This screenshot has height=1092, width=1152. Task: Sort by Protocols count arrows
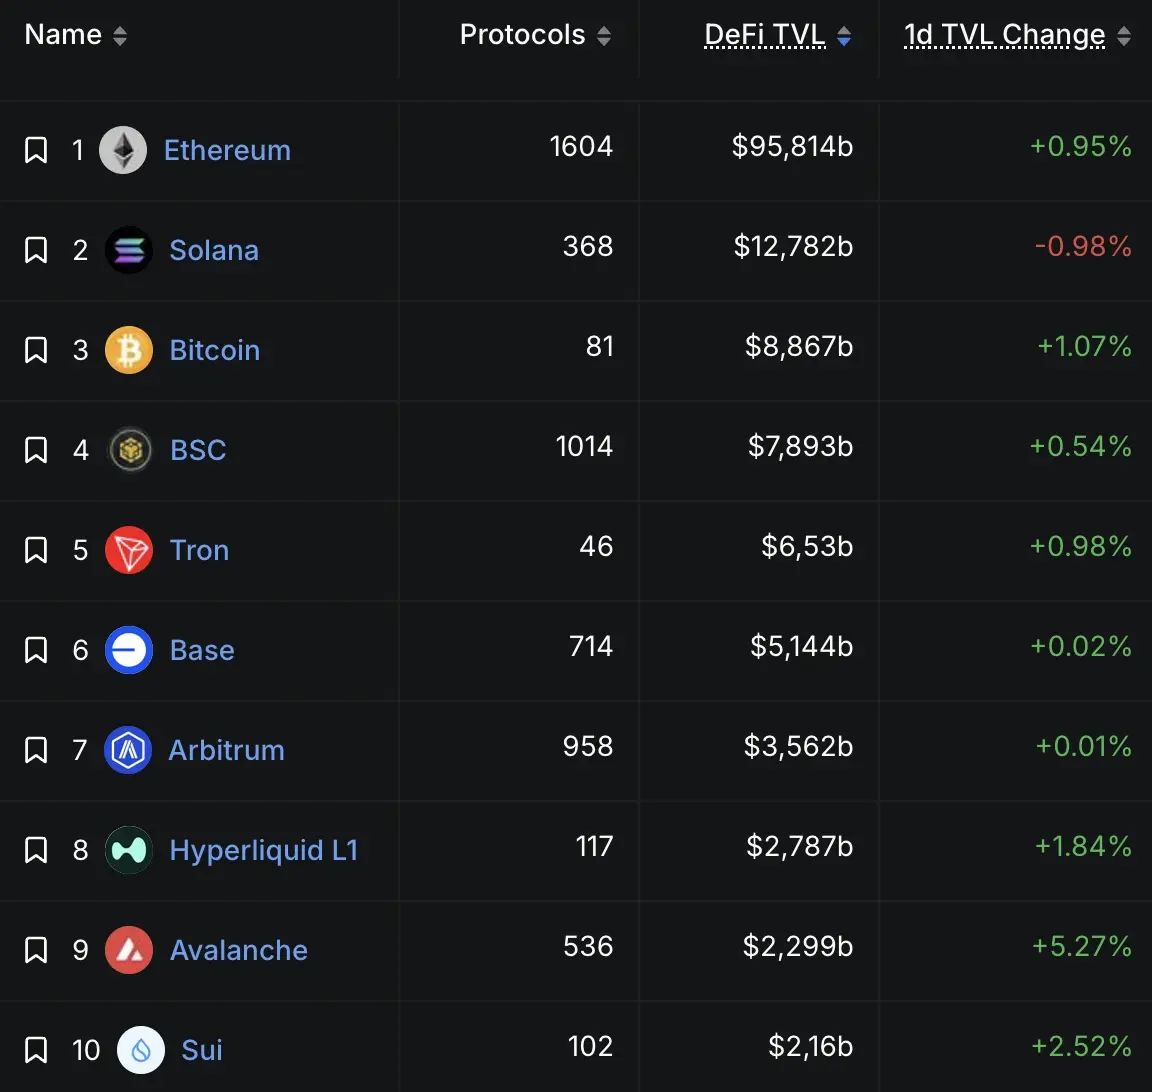click(x=604, y=36)
